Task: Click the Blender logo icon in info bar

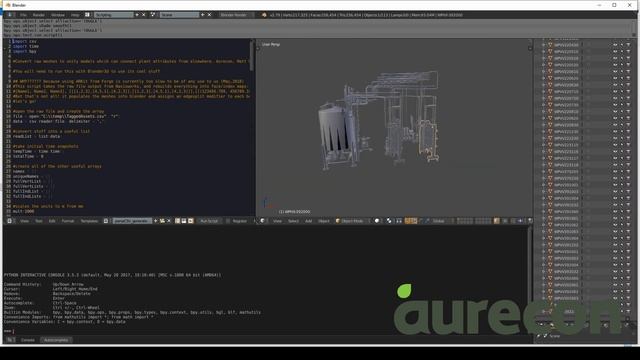Action: pyautogui.click(x=264, y=15)
